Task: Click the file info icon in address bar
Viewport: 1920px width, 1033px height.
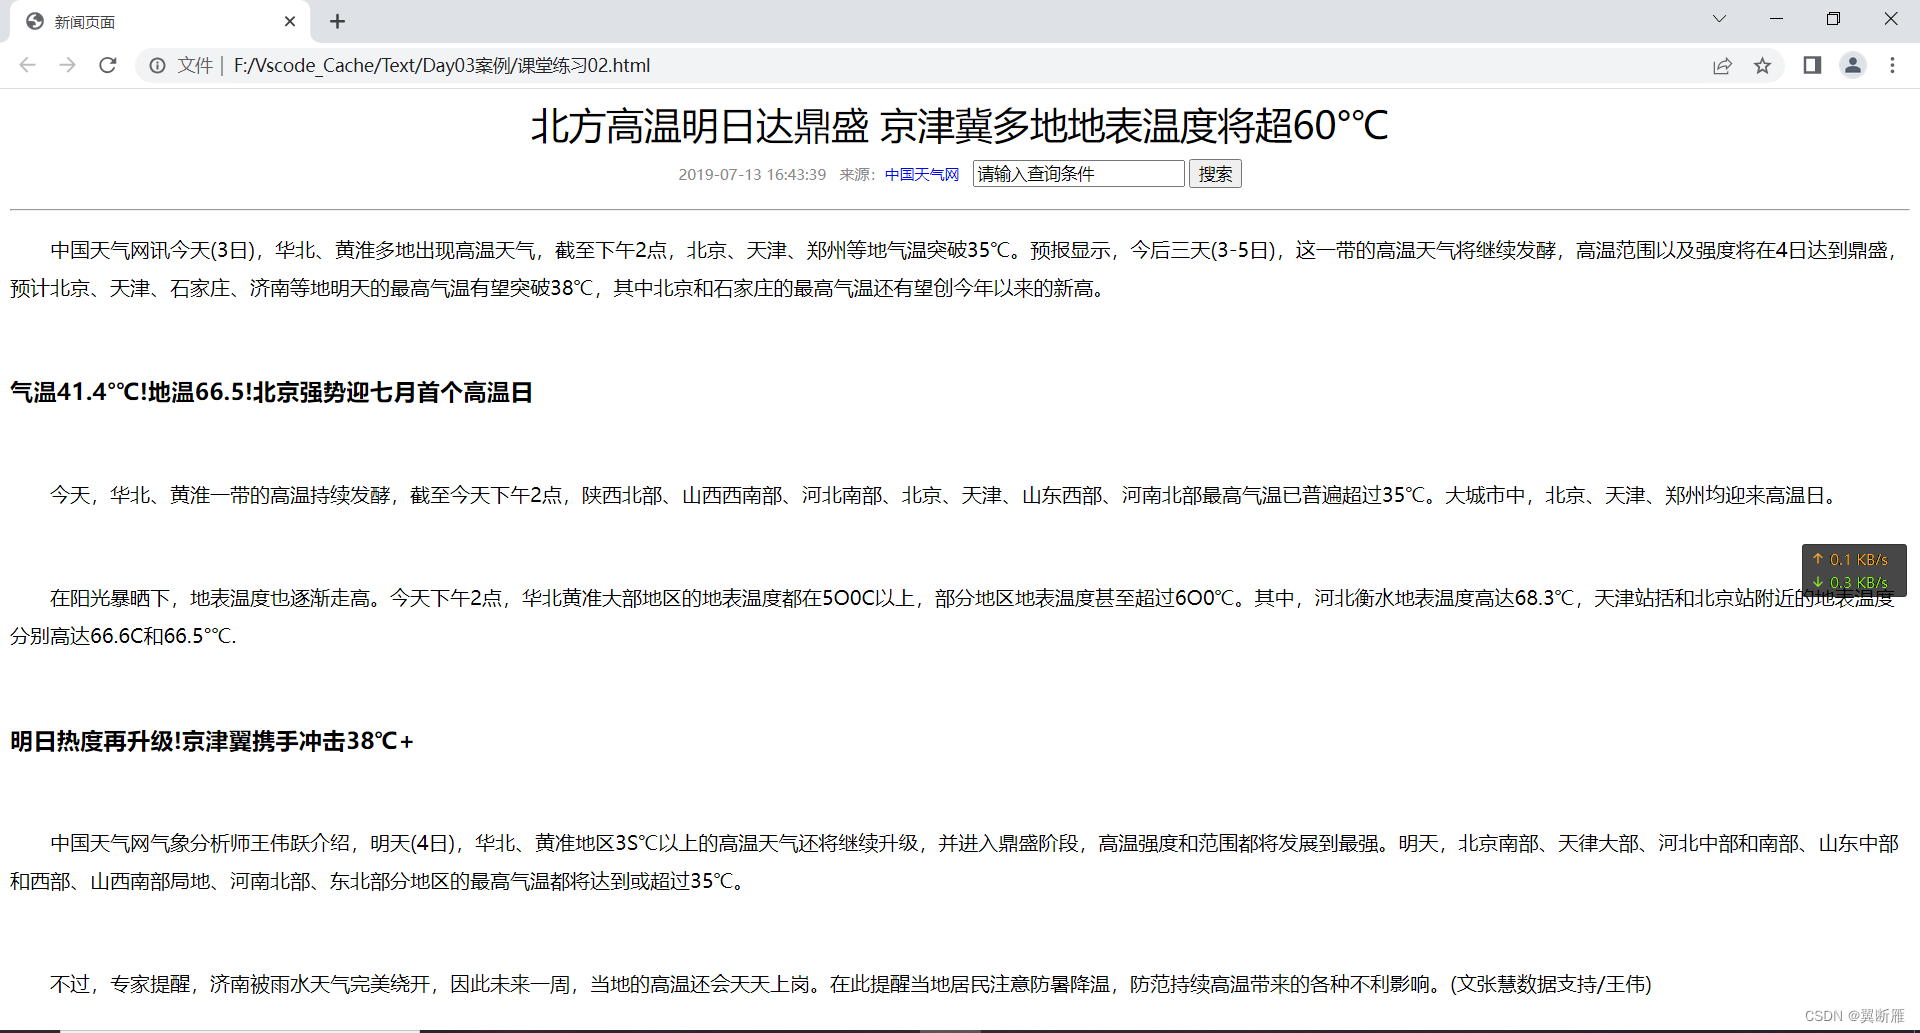Action: tap(157, 65)
